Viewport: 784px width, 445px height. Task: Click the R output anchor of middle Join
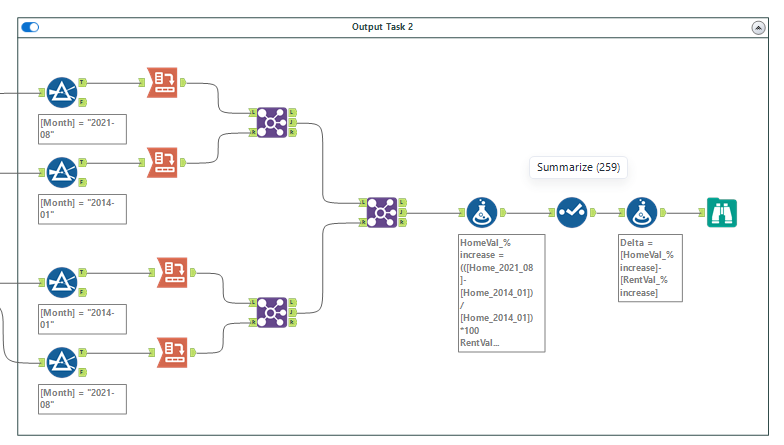(x=402, y=222)
